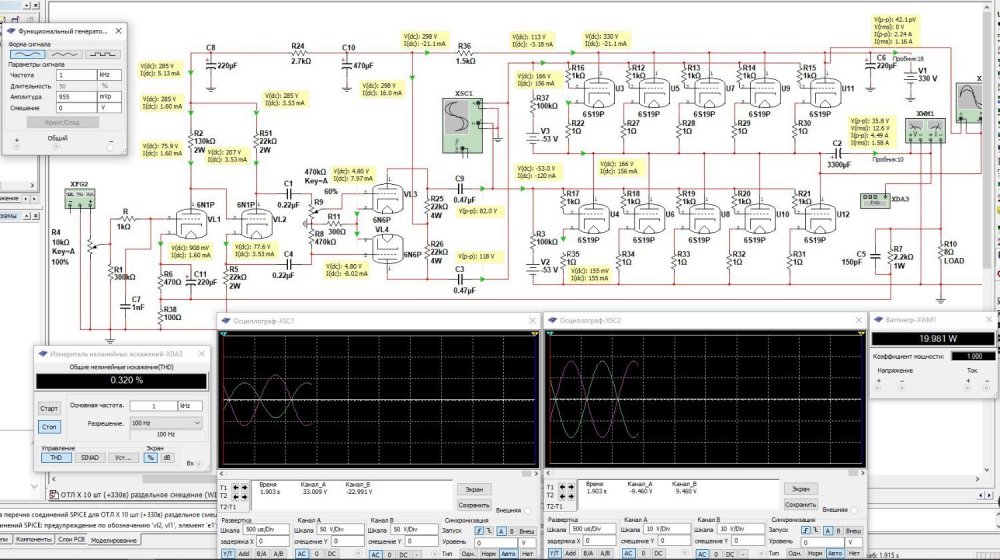Image resolution: width=1000 pixels, height=560 pixels.
Task: Switch distortion analyzer to SINAD mode
Action: (x=88, y=457)
